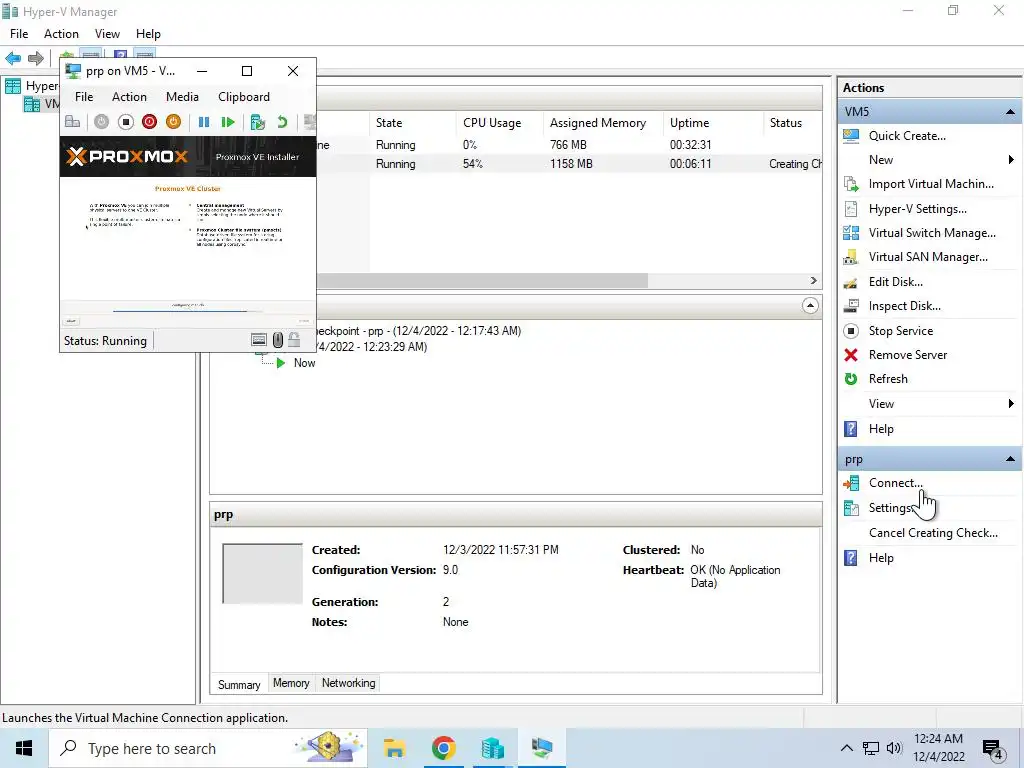Image resolution: width=1024 pixels, height=768 pixels.
Task: Click the keyboard icon in VM status bar
Action: pos(259,340)
